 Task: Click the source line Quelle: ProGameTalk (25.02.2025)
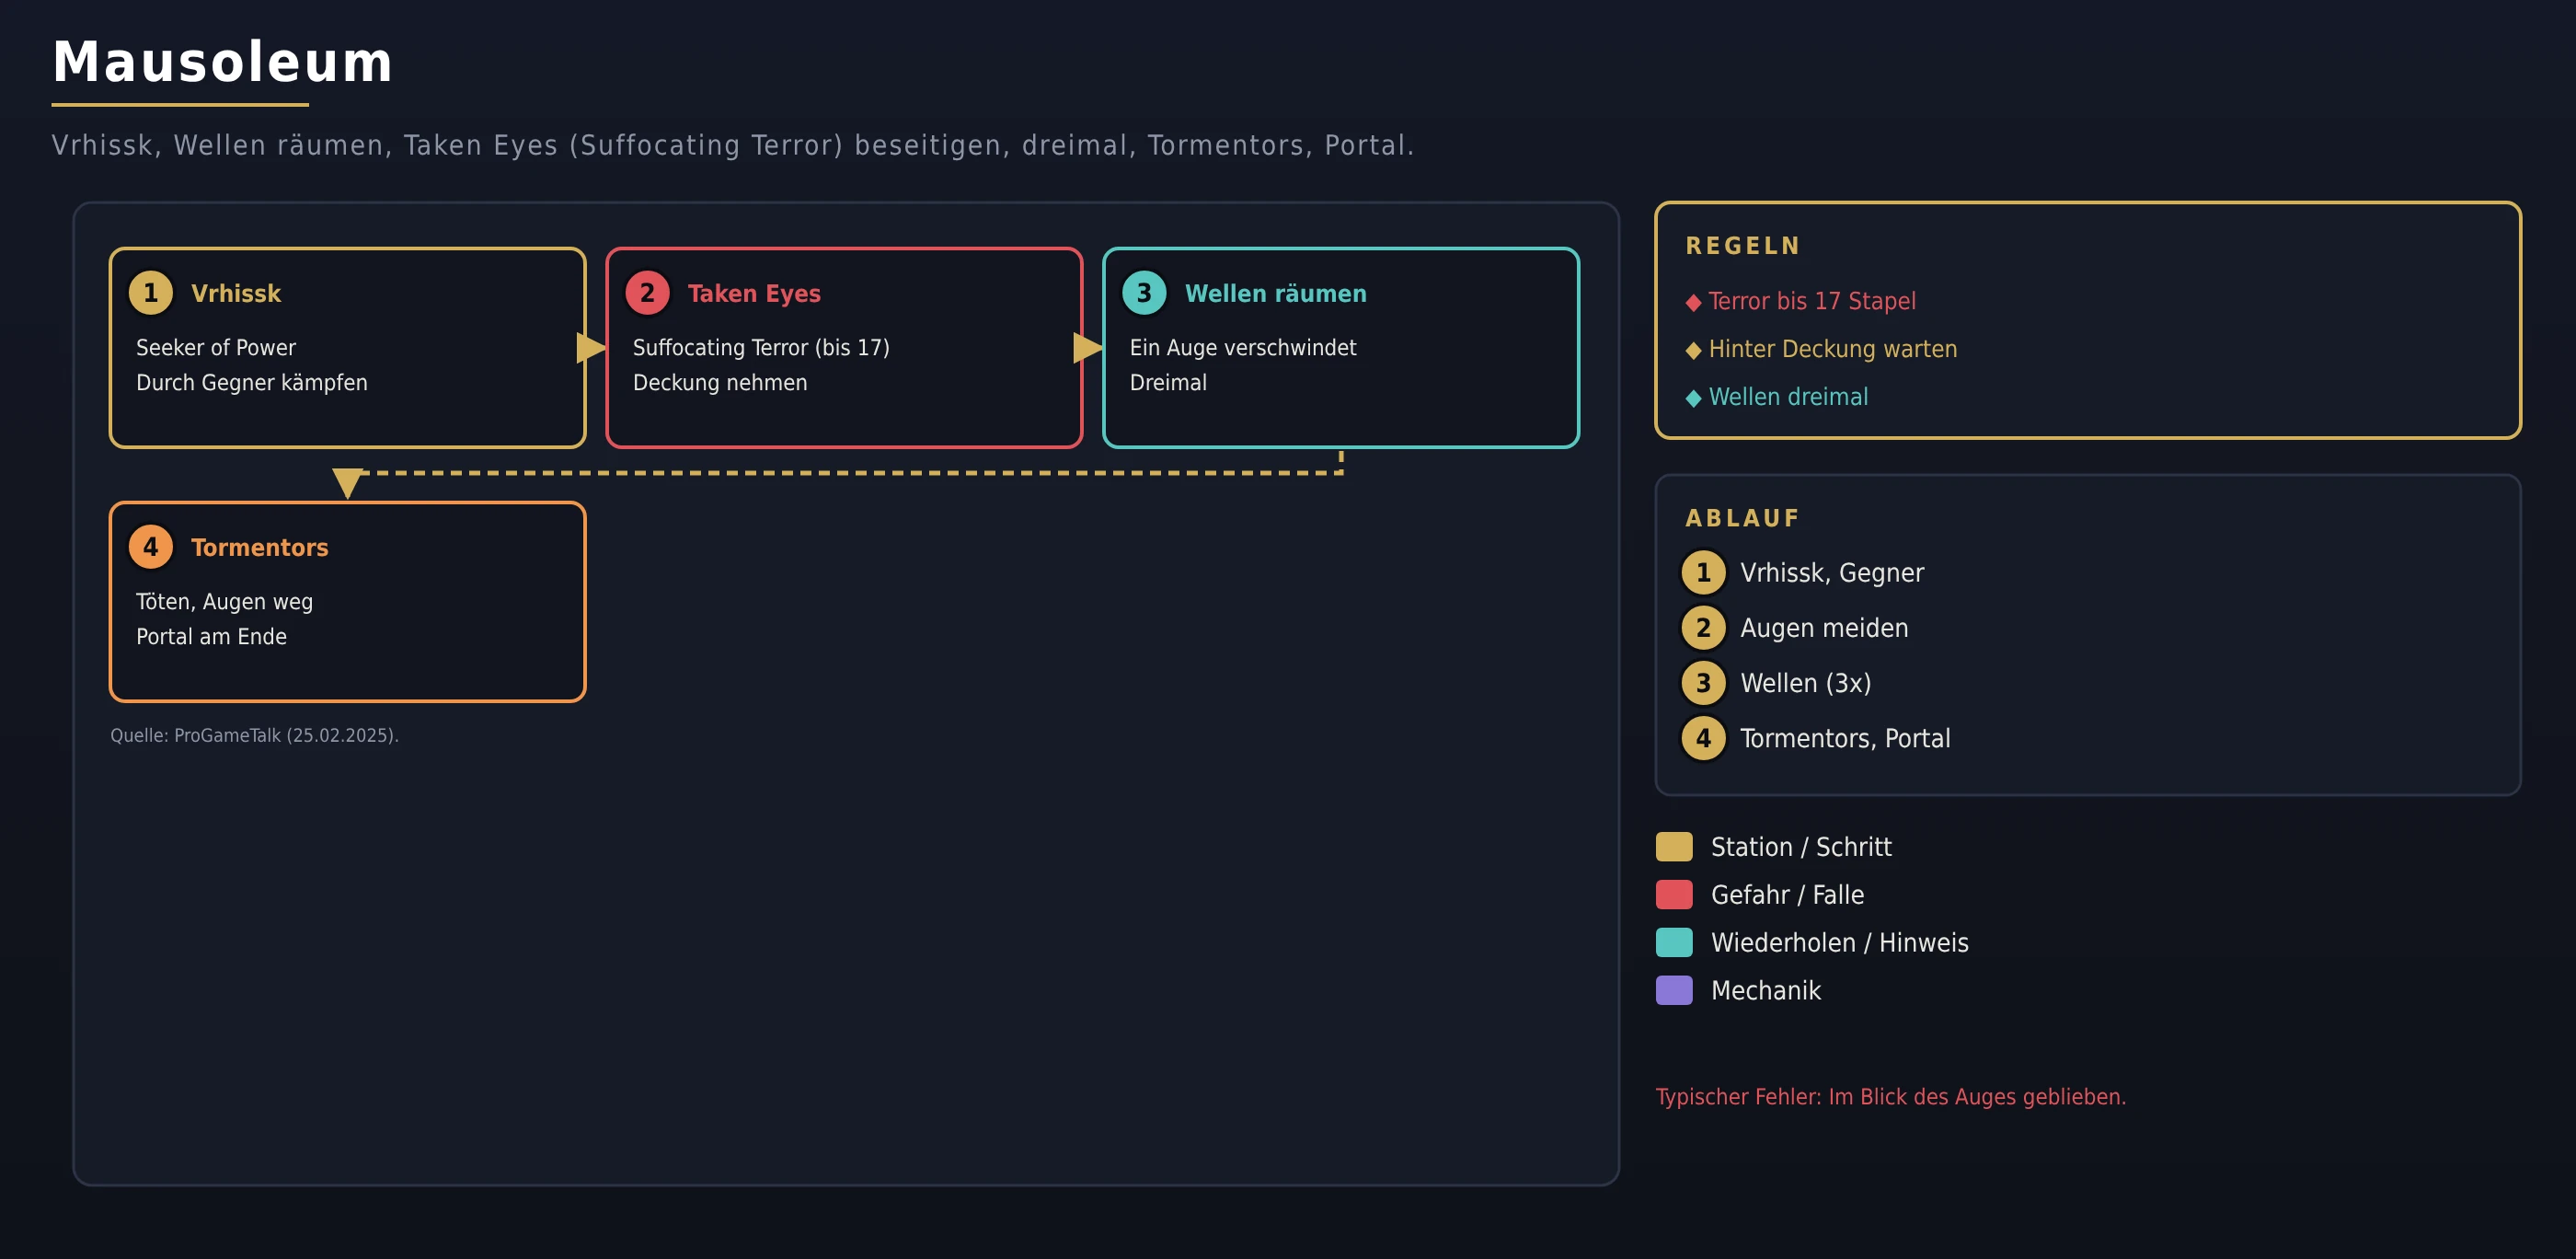coord(254,735)
